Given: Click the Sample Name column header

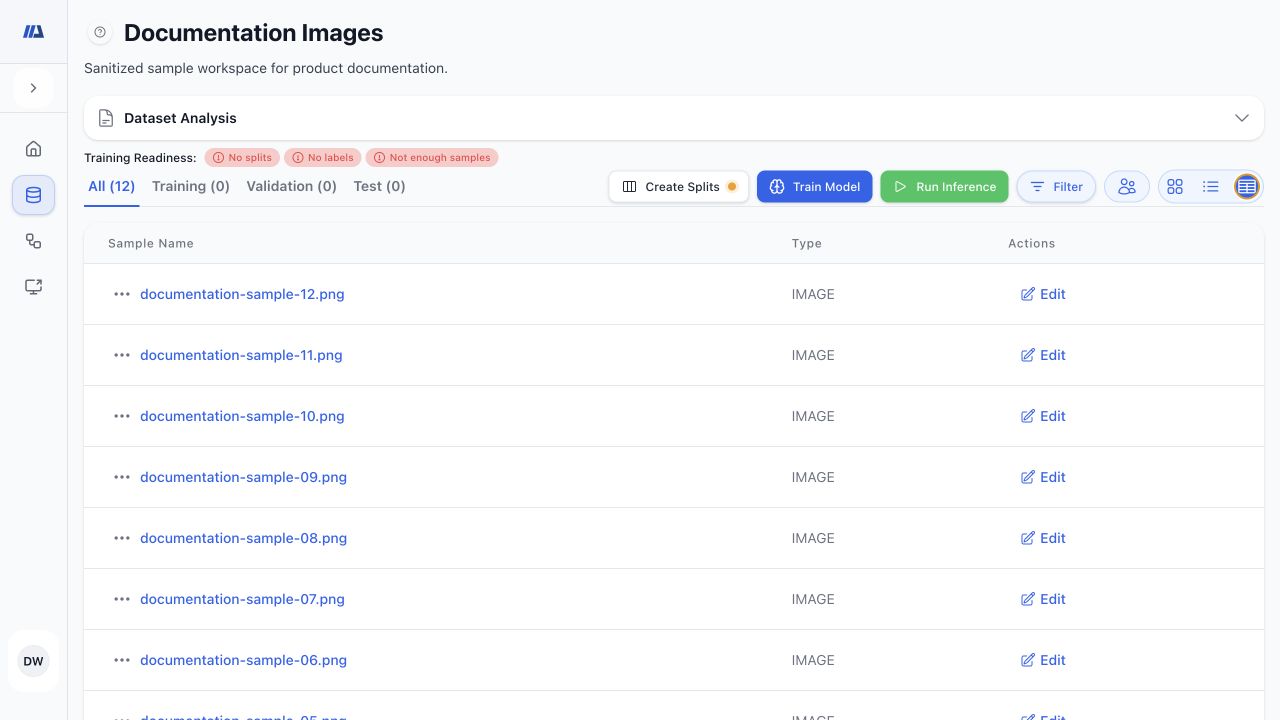Looking at the screenshot, I should pyautogui.click(x=151, y=243).
